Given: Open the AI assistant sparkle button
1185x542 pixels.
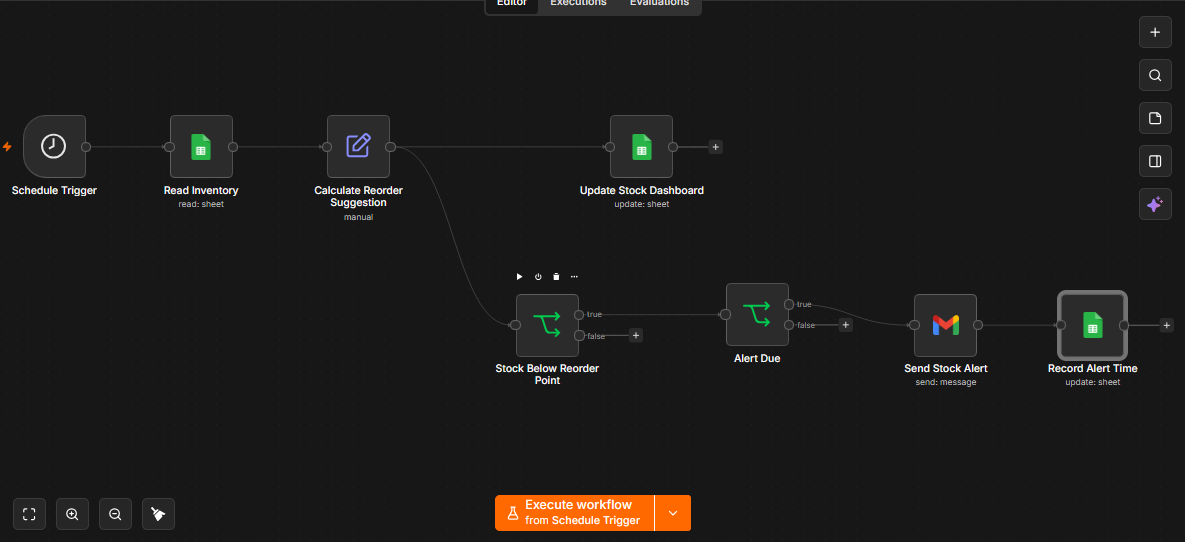Looking at the screenshot, I should pos(1155,204).
